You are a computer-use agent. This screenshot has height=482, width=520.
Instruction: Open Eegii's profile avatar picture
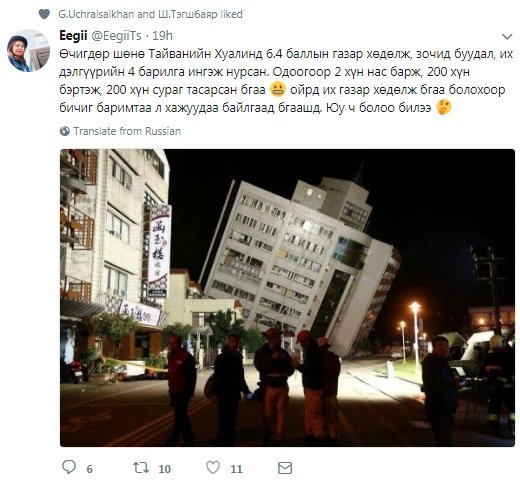pos(28,51)
